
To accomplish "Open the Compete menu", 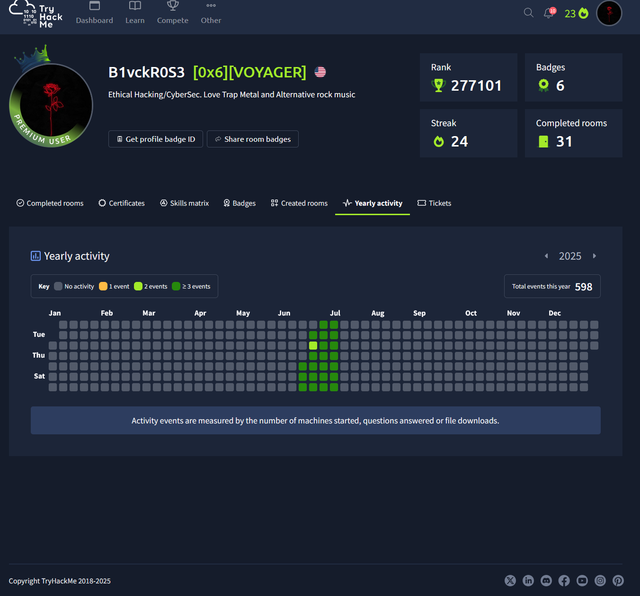I will (x=173, y=13).
